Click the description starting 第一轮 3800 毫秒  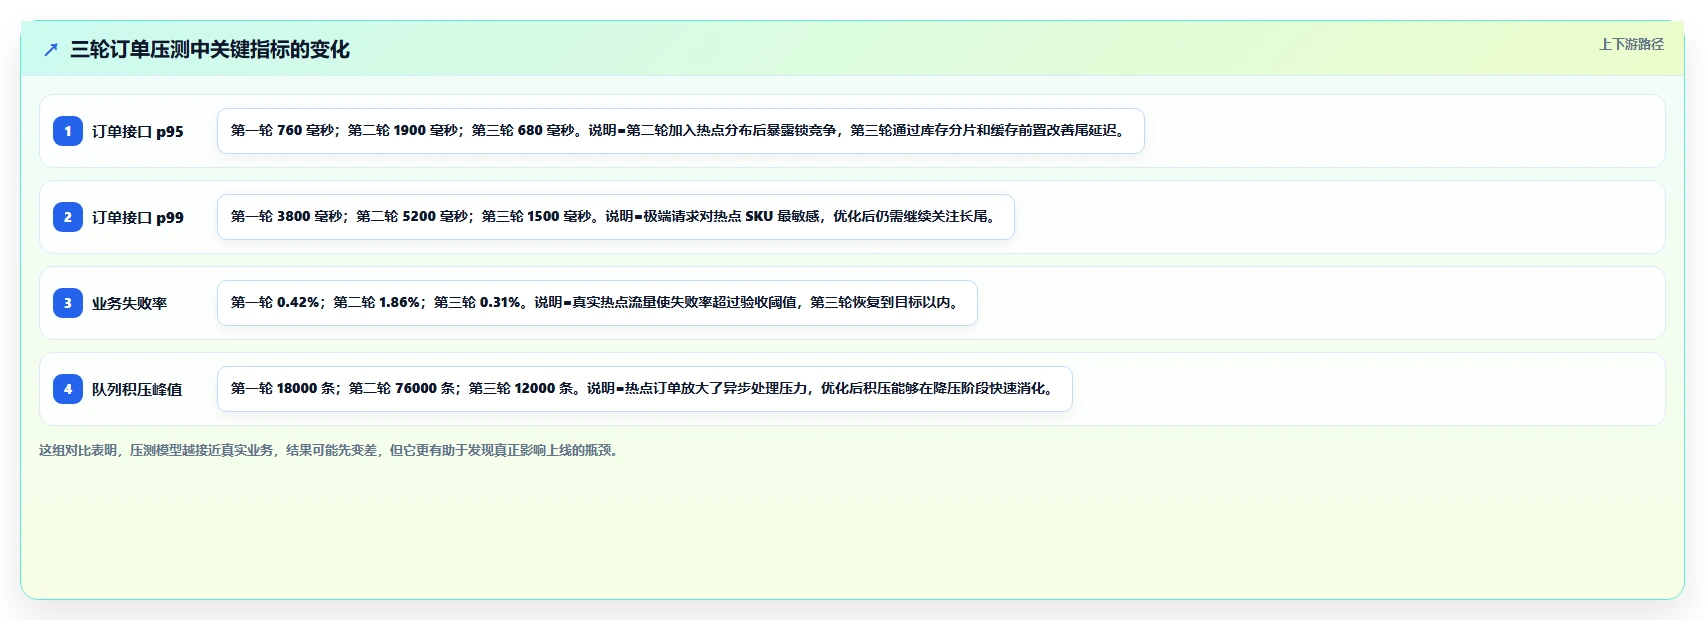[x=616, y=217]
